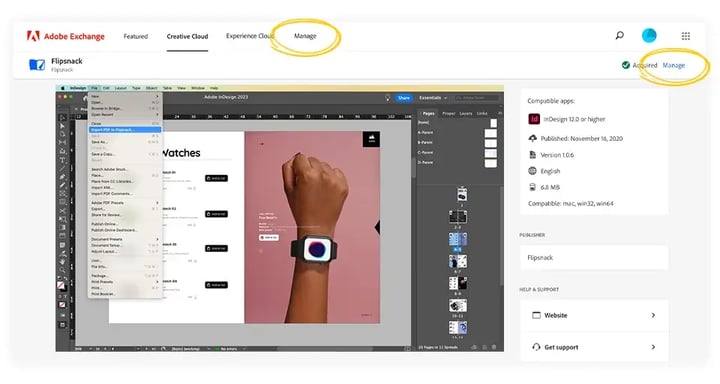Screen dimensions: 720x384
Task: Choose Publish Online in File menu
Action: (x=124, y=224)
